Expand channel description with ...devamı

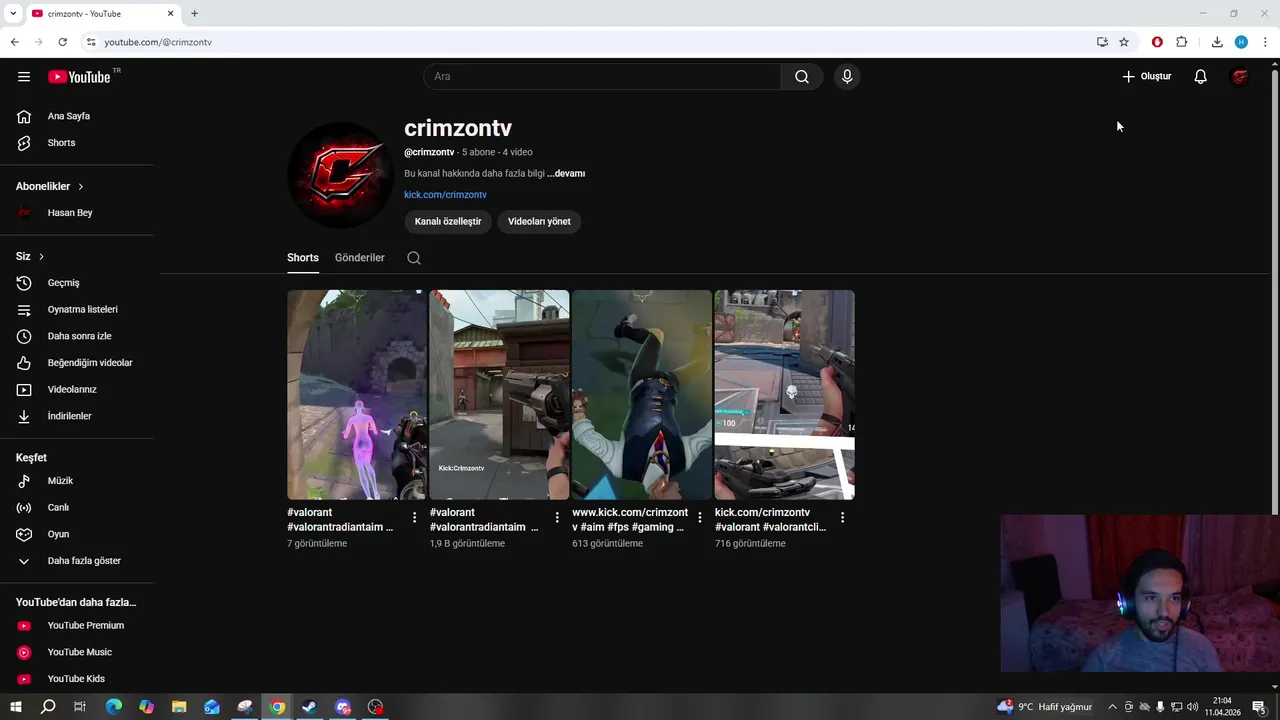566,174
